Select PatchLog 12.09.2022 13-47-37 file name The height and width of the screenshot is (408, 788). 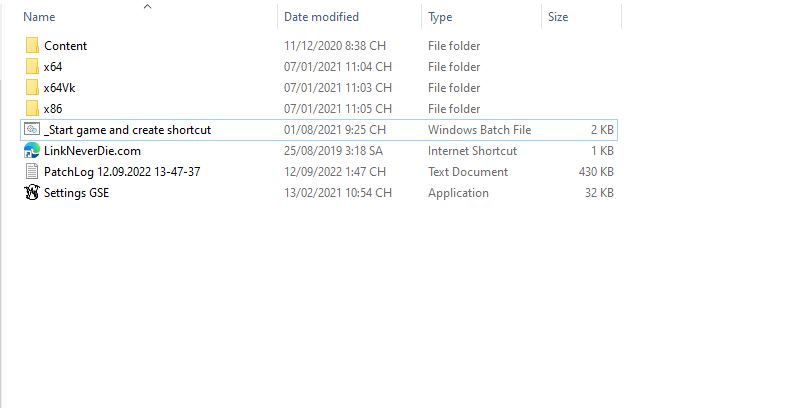click(122, 172)
